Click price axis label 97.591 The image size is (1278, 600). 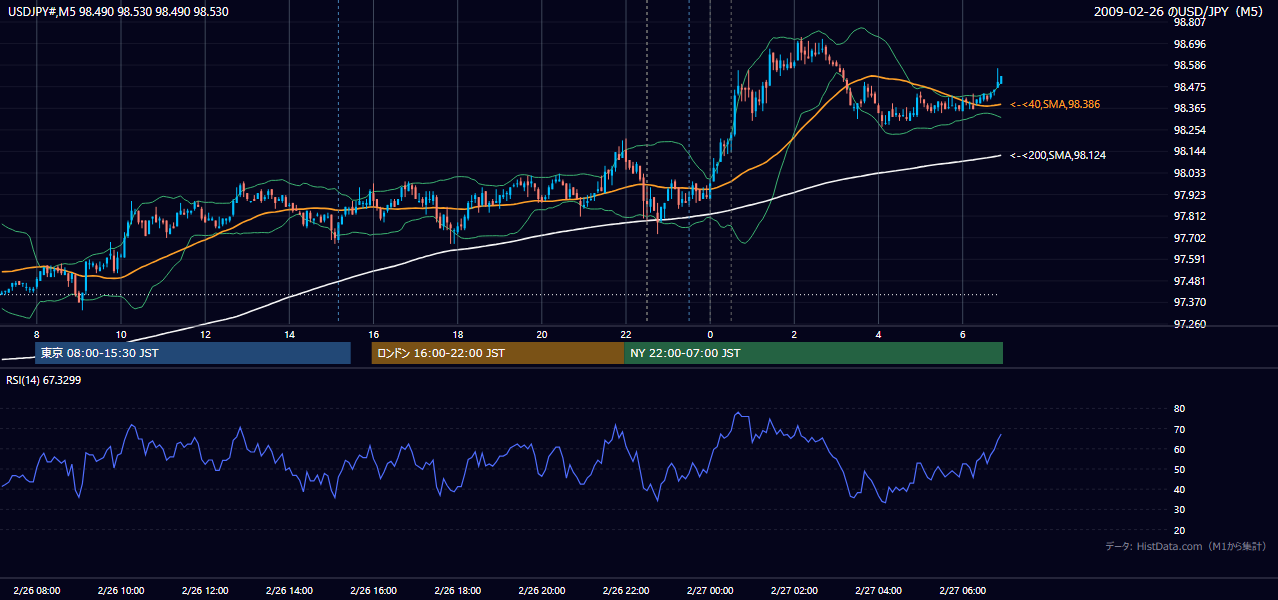tap(1190, 259)
